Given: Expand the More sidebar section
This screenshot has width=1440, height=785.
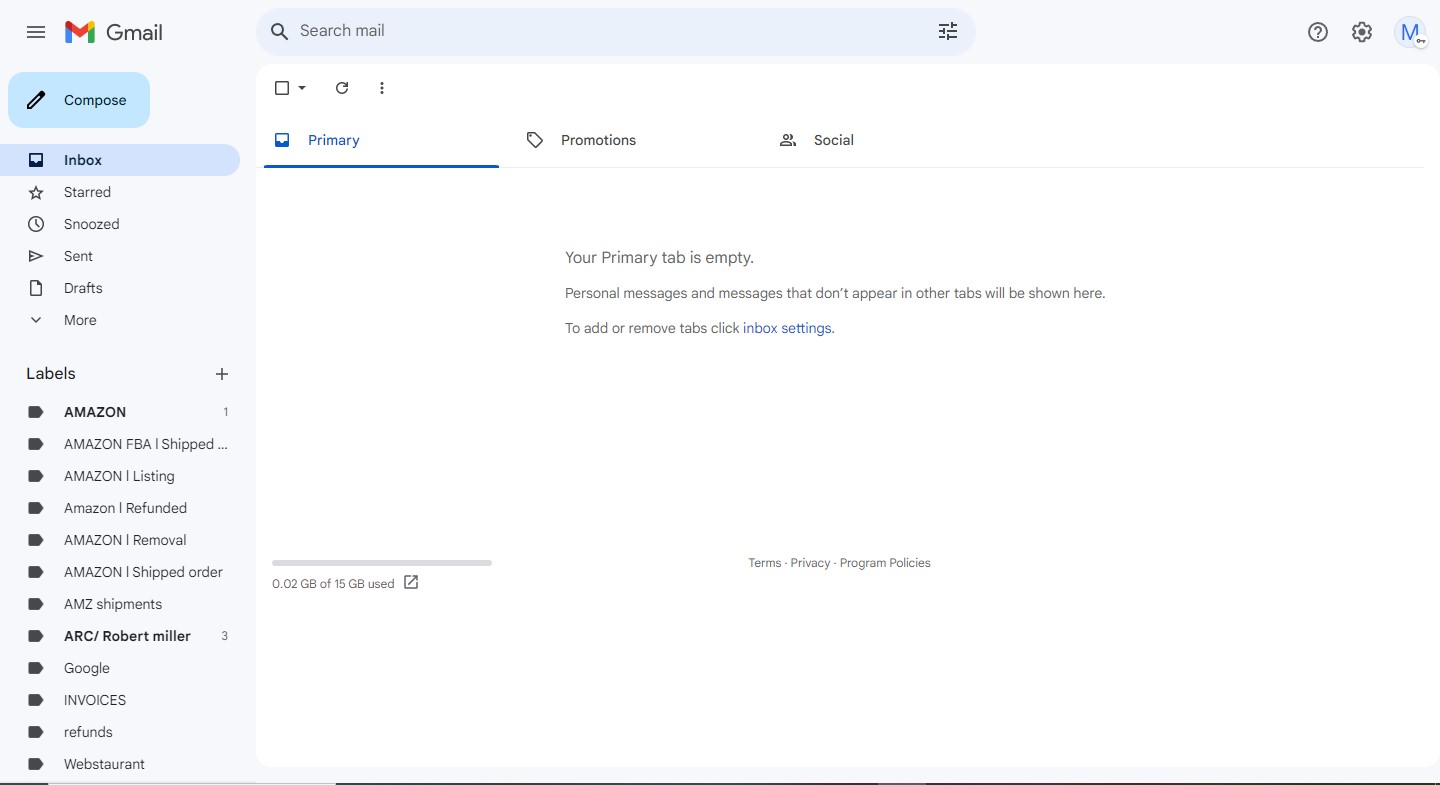Looking at the screenshot, I should coord(120,320).
